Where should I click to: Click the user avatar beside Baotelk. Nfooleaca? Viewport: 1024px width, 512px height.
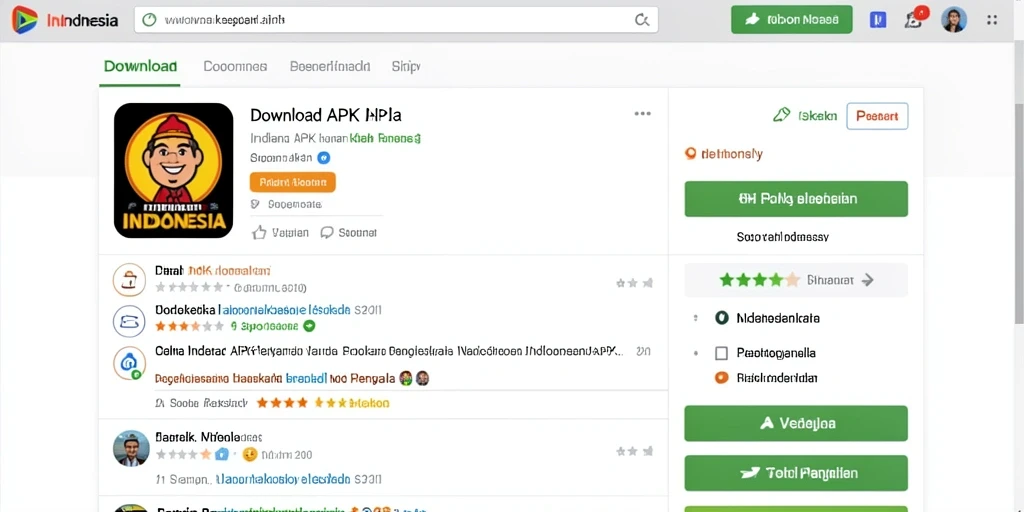pyautogui.click(x=131, y=448)
